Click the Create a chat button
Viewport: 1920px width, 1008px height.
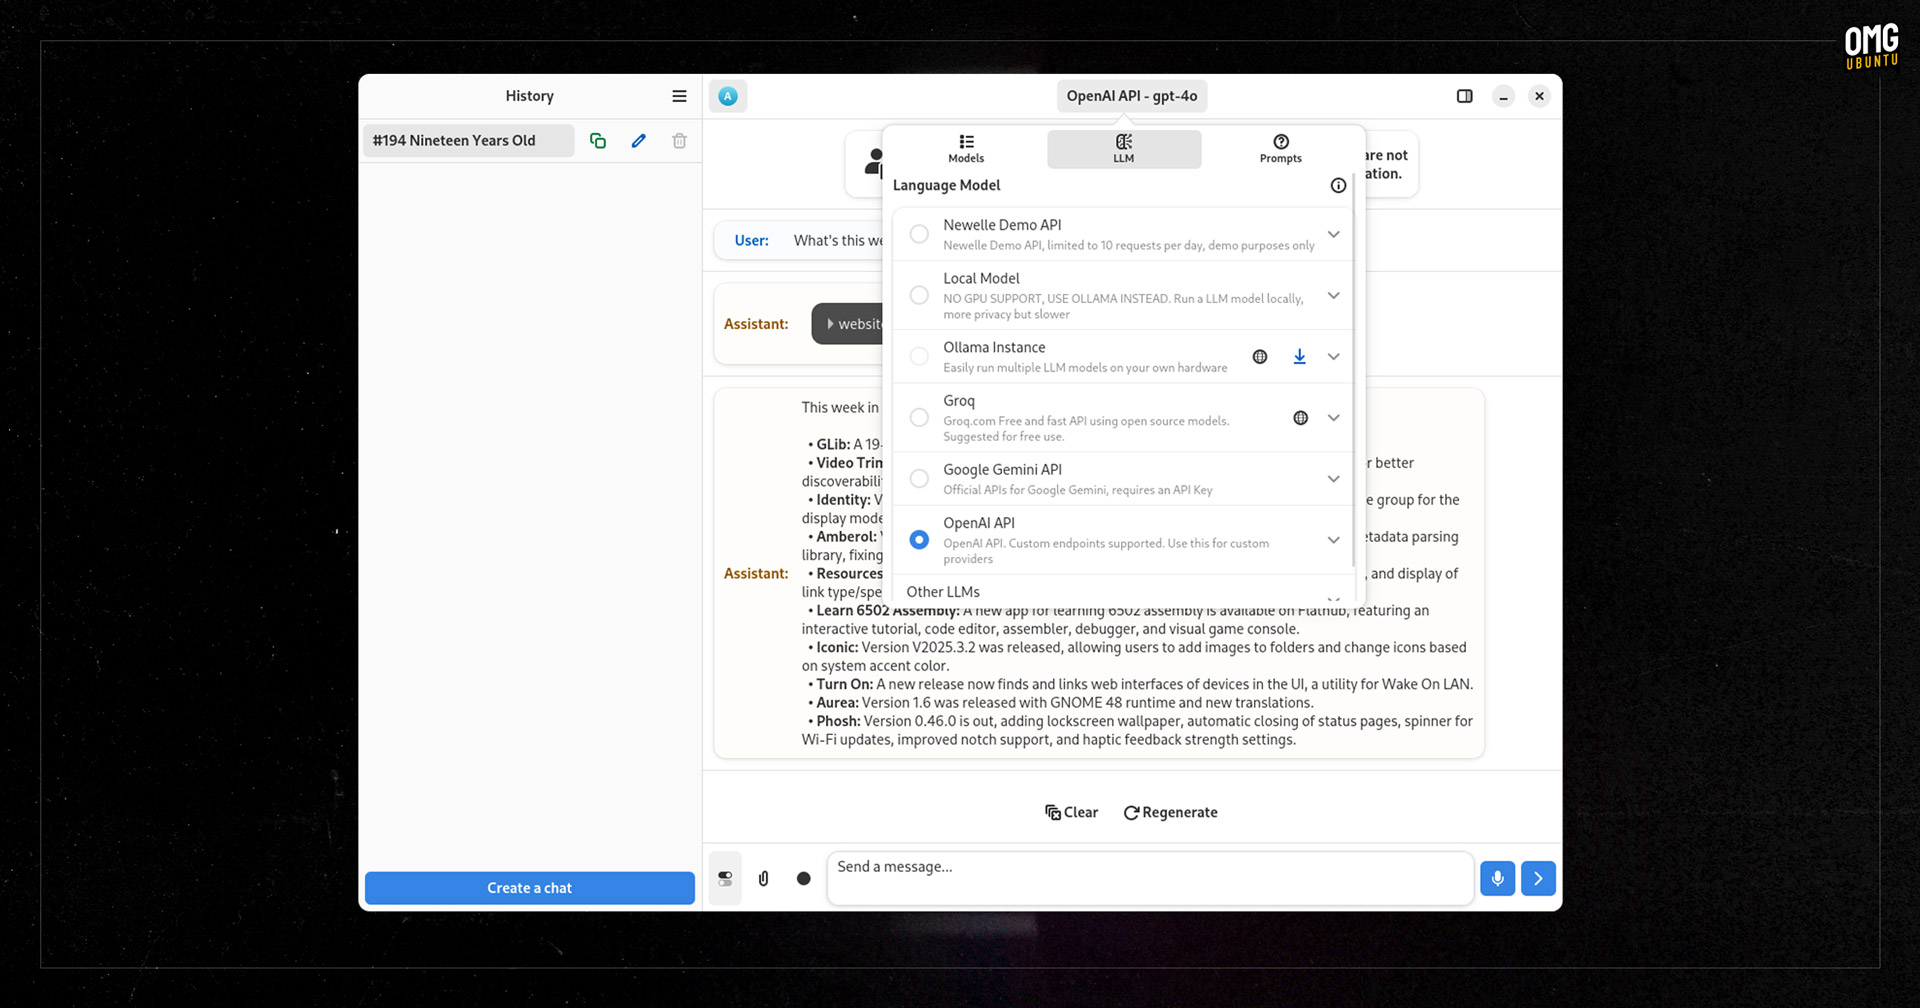(x=529, y=888)
